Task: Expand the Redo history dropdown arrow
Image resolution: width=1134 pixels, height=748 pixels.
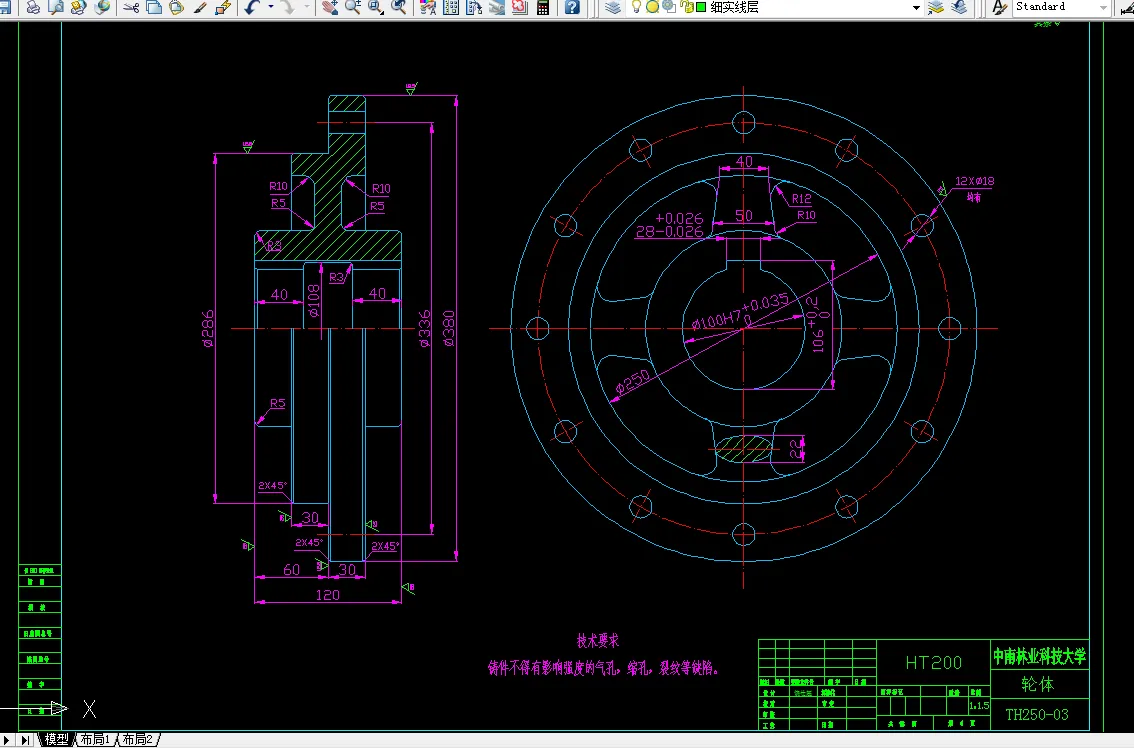Action: [x=306, y=7]
